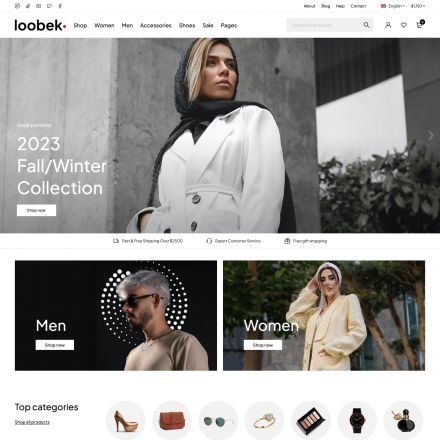The height and width of the screenshot is (440, 440).
Task: Open the Accessories menu item
Action: 156,25
